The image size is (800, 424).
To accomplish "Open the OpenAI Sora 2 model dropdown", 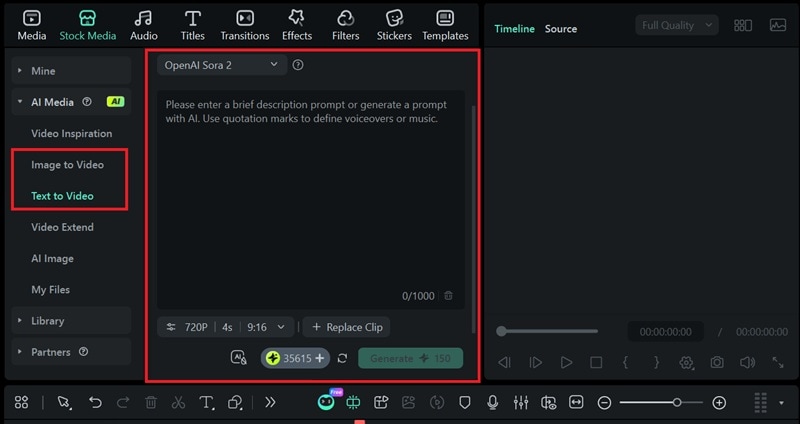I will click(221, 65).
